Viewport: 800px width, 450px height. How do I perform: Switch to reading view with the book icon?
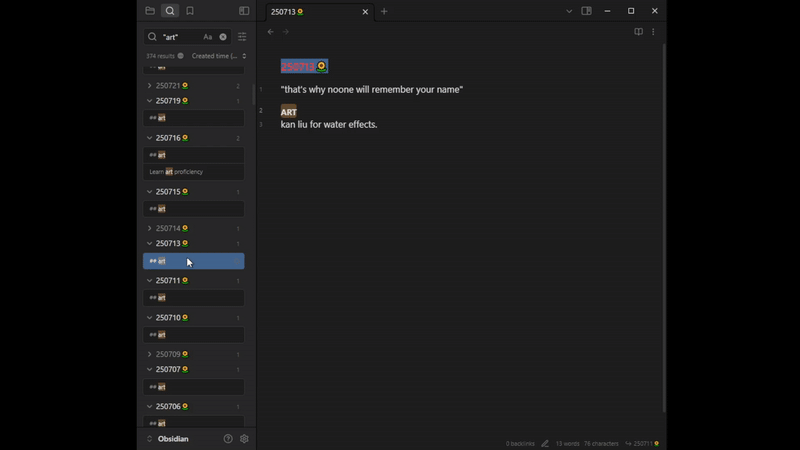(638, 32)
